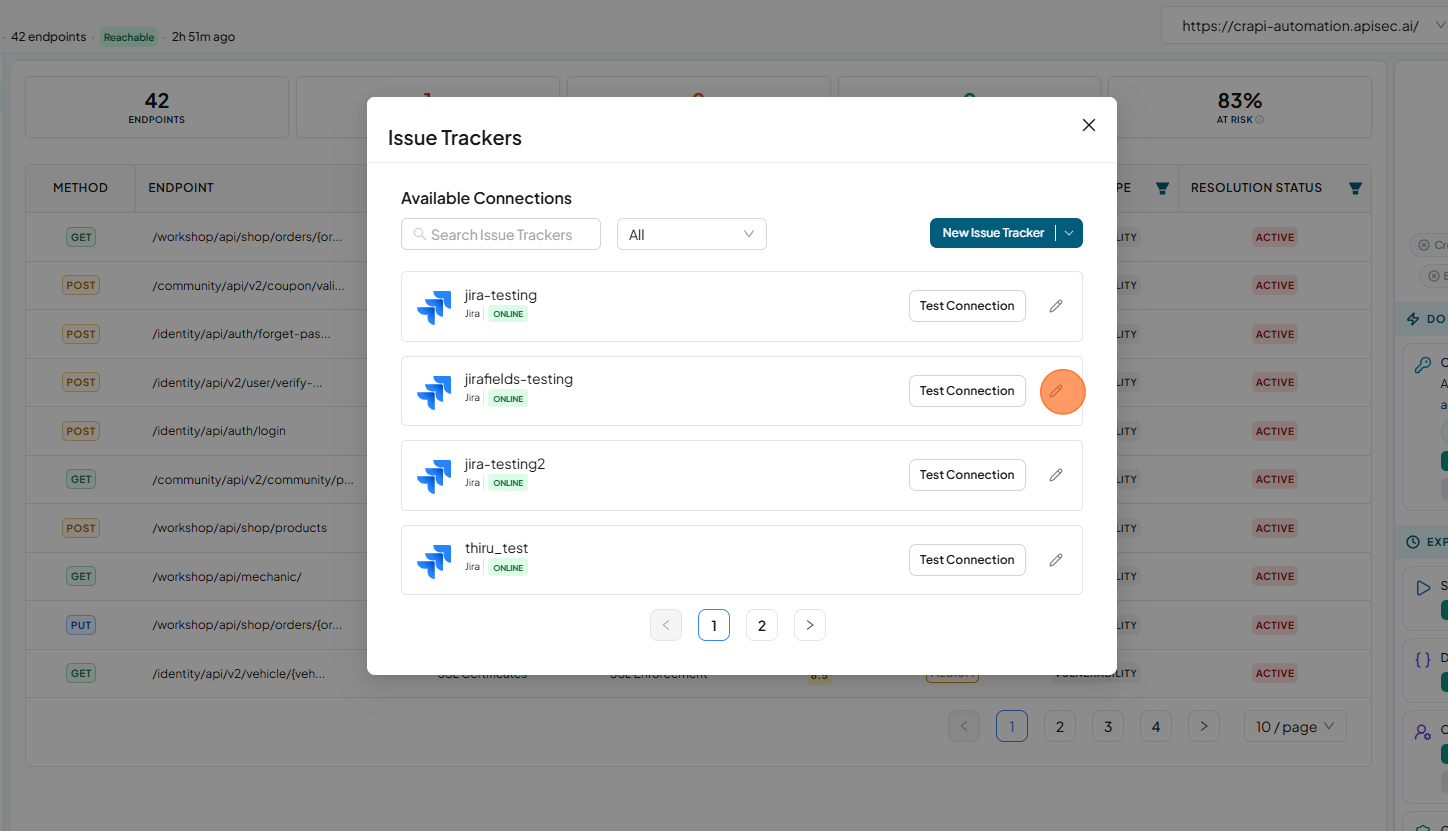Open the Resolution Status column filter
The width and height of the screenshot is (1448, 831).
click(1355, 188)
